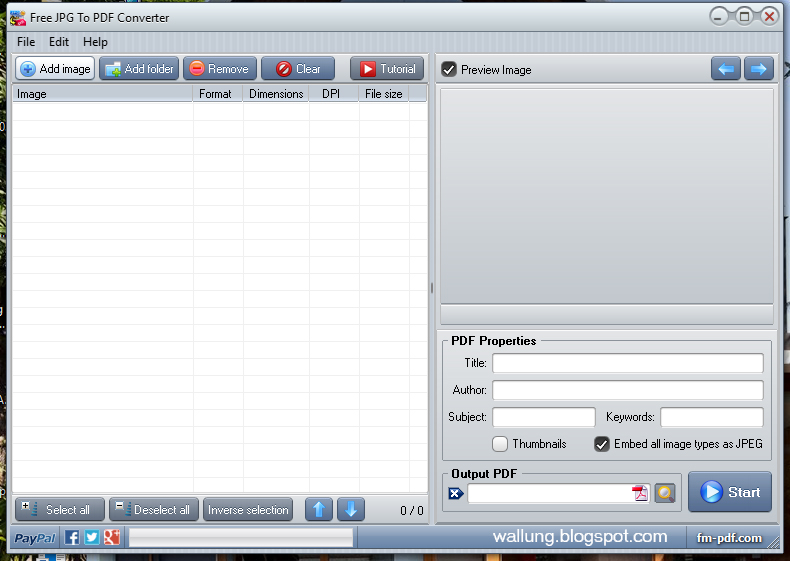Click the progress bar in status bar

(x=241, y=538)
